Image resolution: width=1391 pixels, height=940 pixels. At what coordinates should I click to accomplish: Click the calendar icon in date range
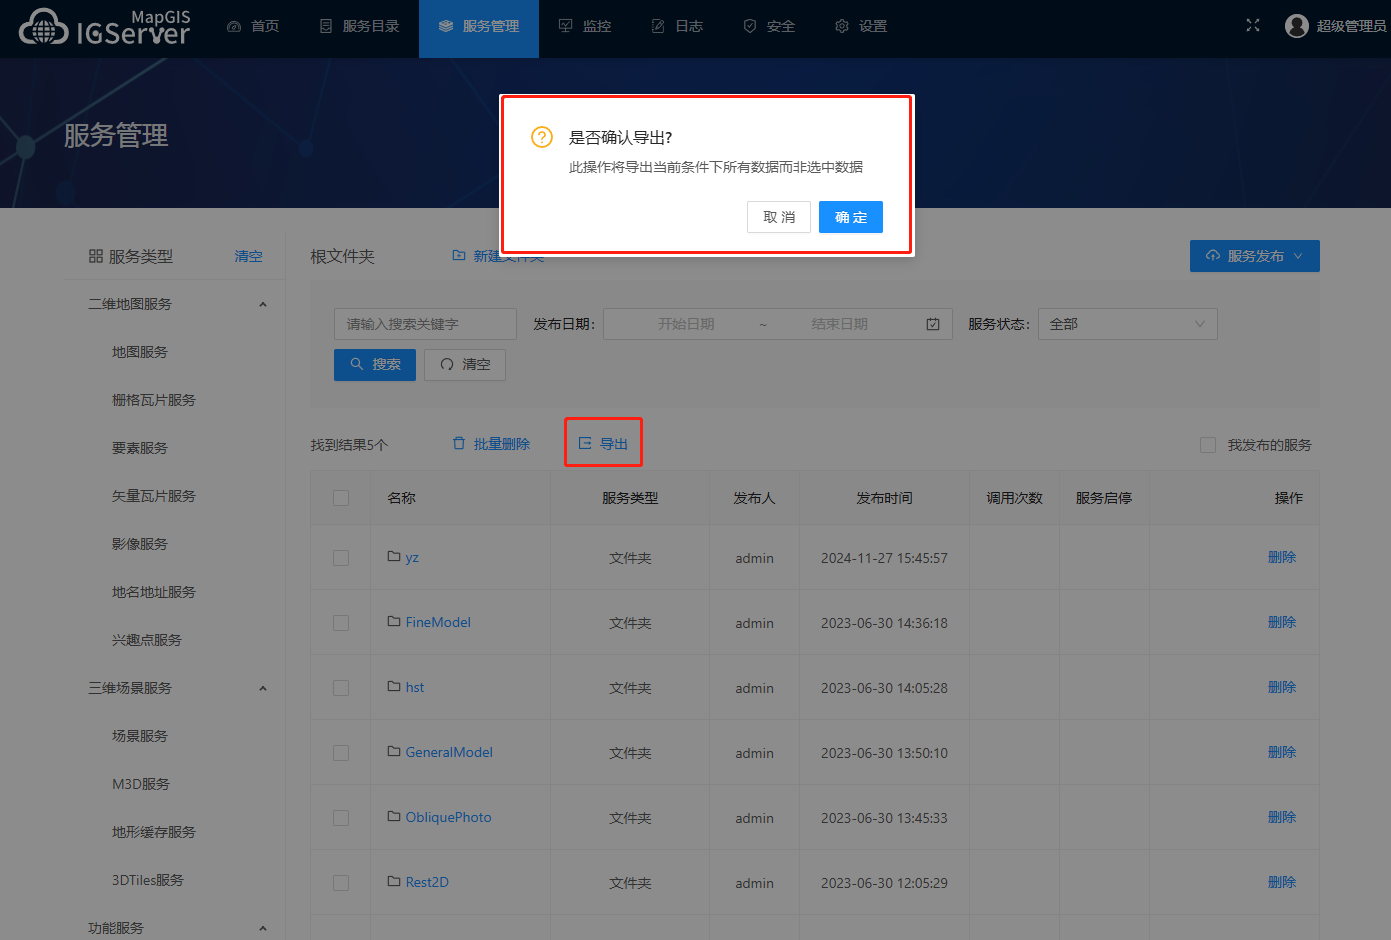pos(932,324)
